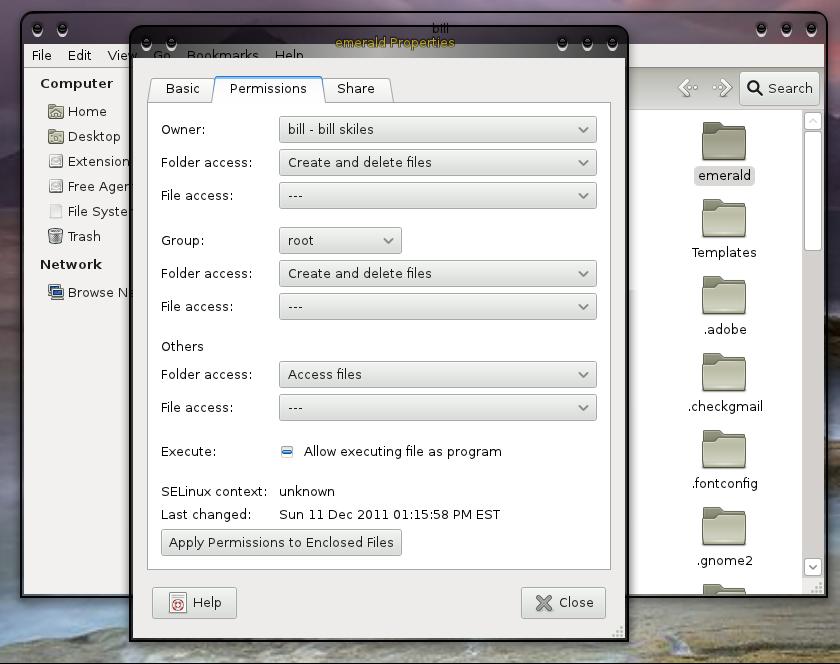Go back with the back arrow icon
This screenshot has height=664, width=840.
click(x=688, y=87)
